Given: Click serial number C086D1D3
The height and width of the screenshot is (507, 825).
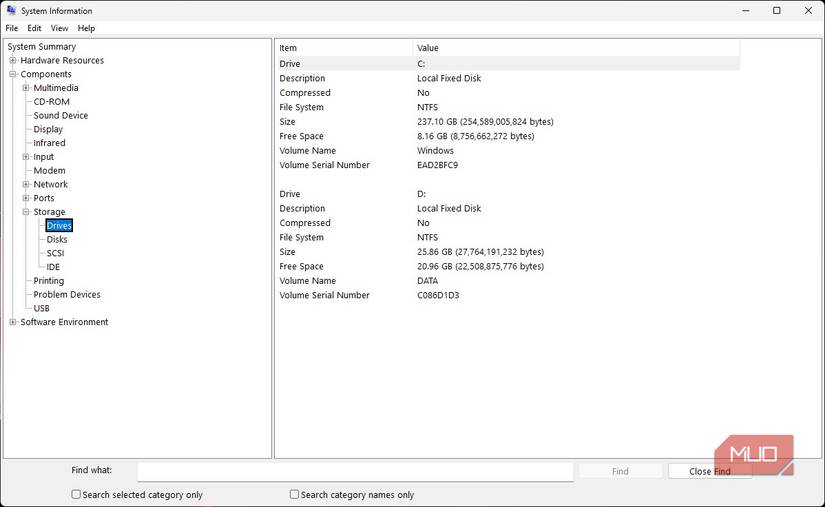Looking at the screenshot, I should [x=438, y=295].
